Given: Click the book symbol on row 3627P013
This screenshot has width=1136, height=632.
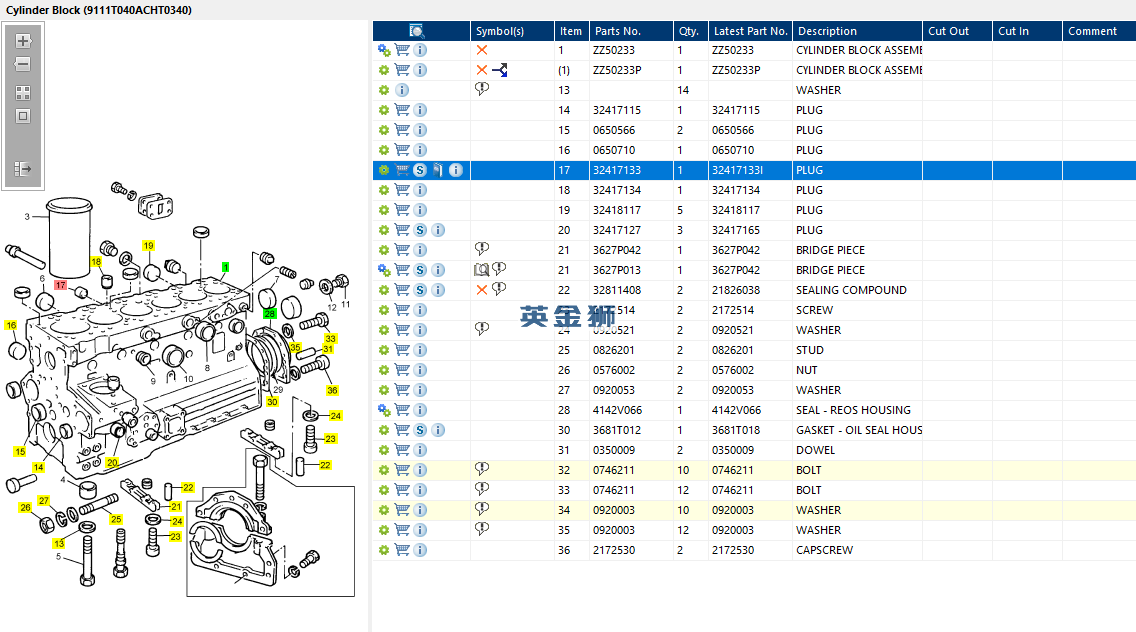Looking at the screenshot, I should [482, 270].
